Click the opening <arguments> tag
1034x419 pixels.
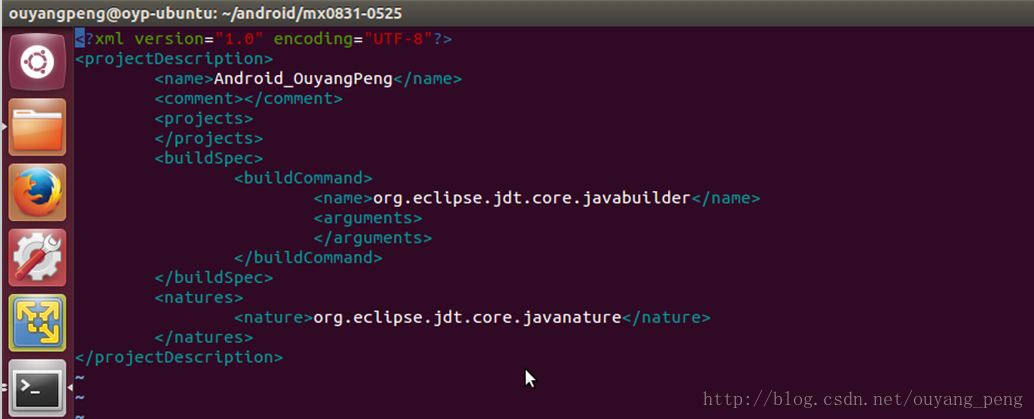point(368,218)
